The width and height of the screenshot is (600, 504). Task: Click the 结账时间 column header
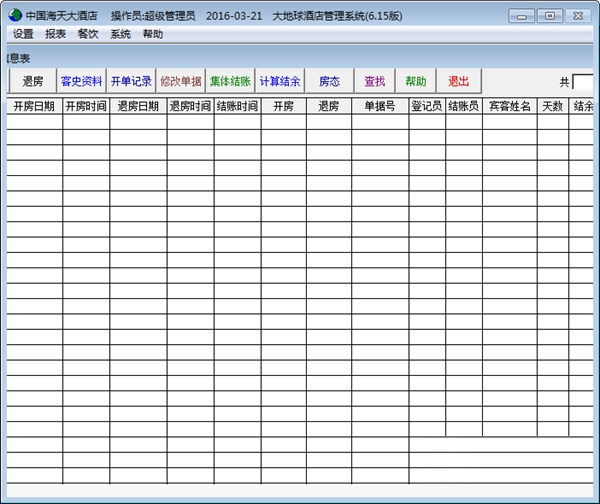click(237, 106)
